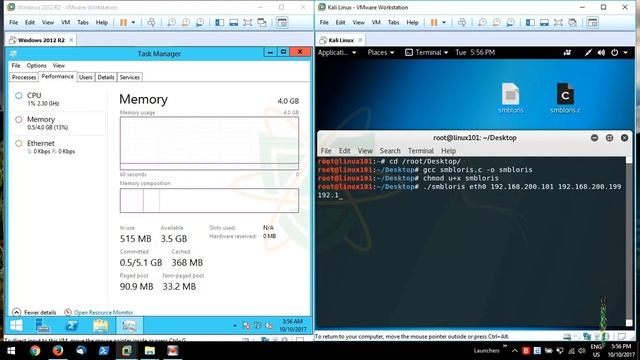Click snapshot icon in Kali VMware toolbar
640x360 pixels.
pos(482,22)
